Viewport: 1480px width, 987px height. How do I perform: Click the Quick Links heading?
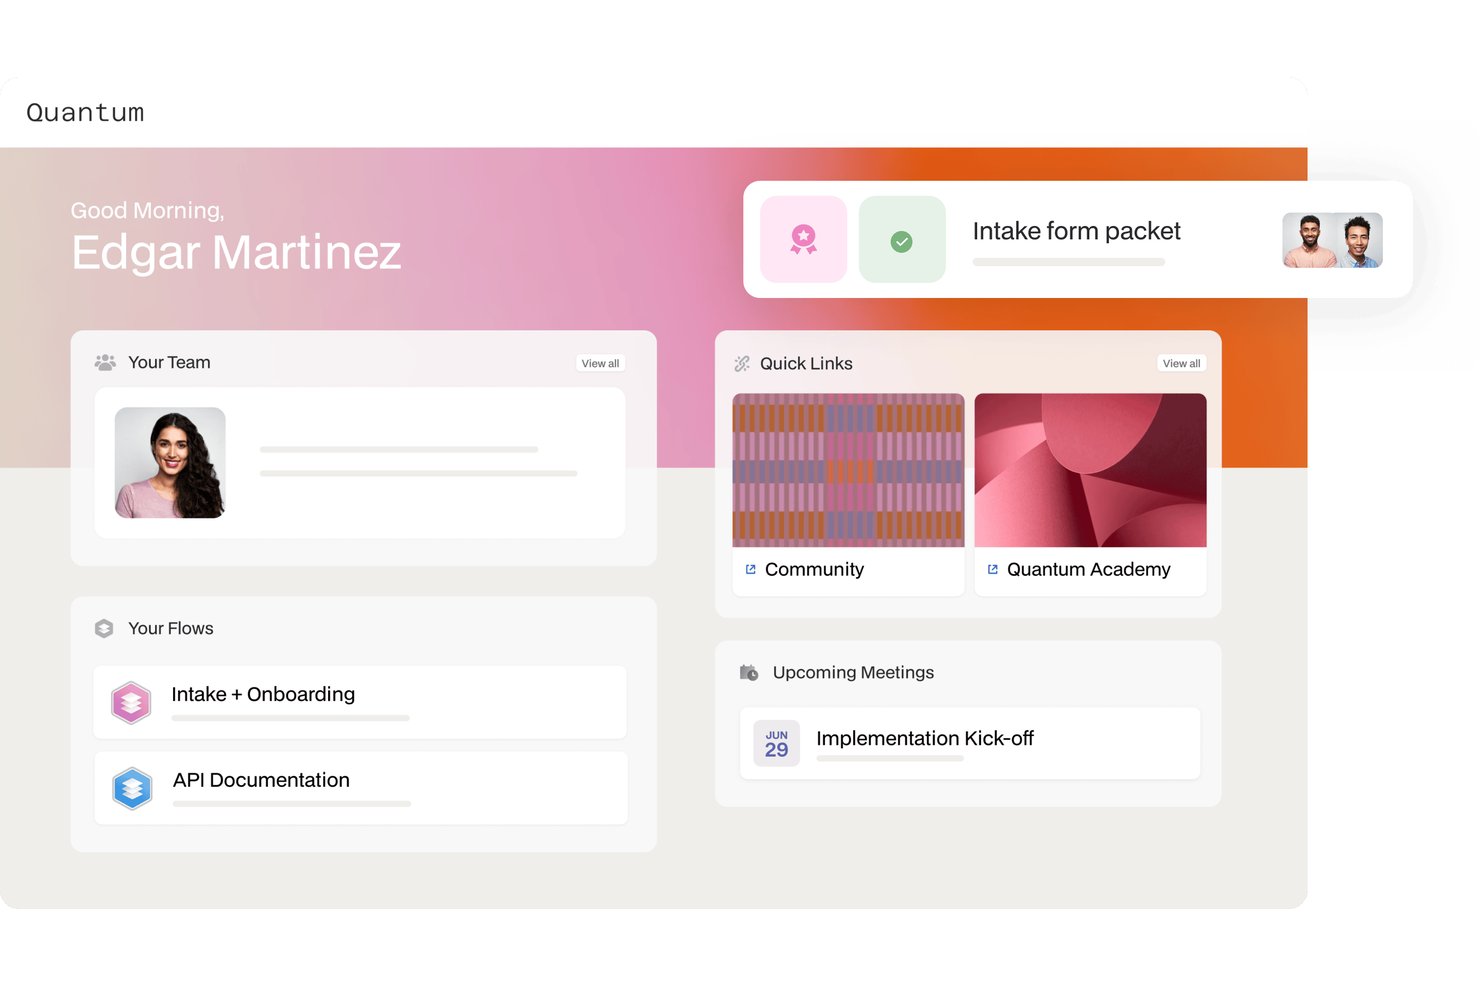(x=806, y=363)
